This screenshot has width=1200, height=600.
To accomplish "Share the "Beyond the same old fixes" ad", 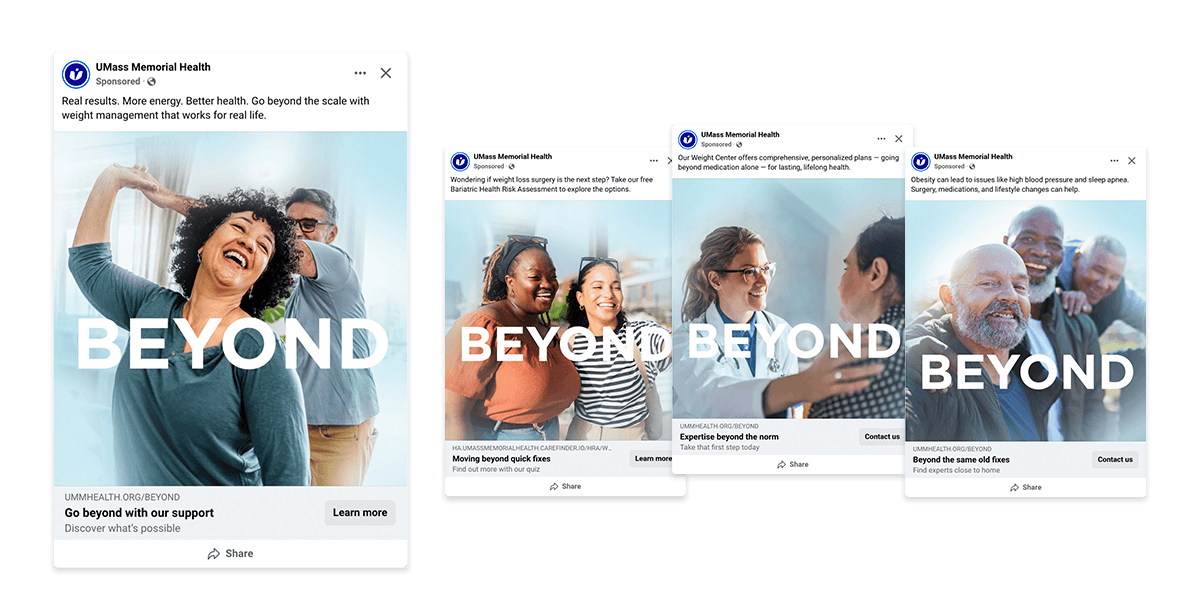I will pyautogui.click(x=1025, y=487).
